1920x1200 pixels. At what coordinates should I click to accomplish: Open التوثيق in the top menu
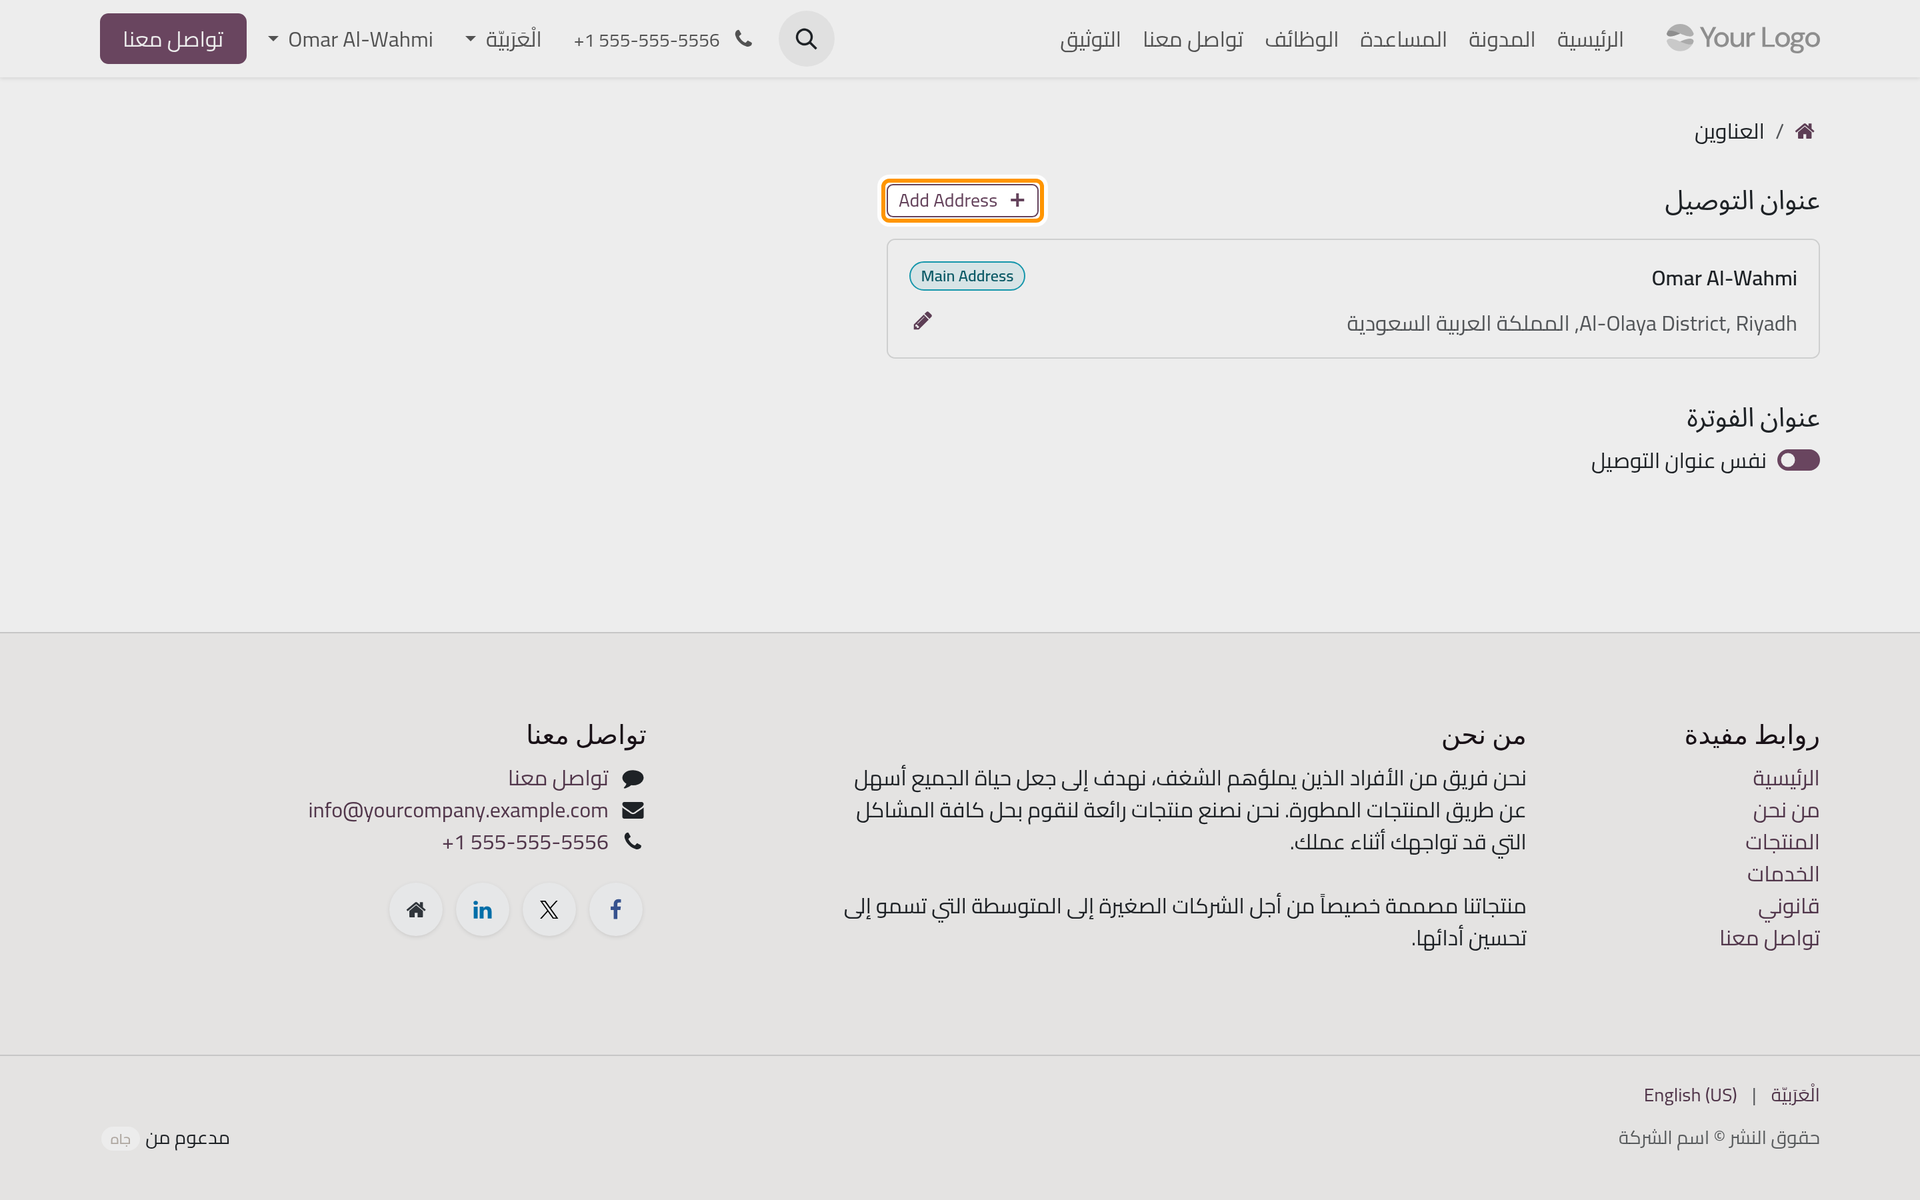pos(1090,39)
